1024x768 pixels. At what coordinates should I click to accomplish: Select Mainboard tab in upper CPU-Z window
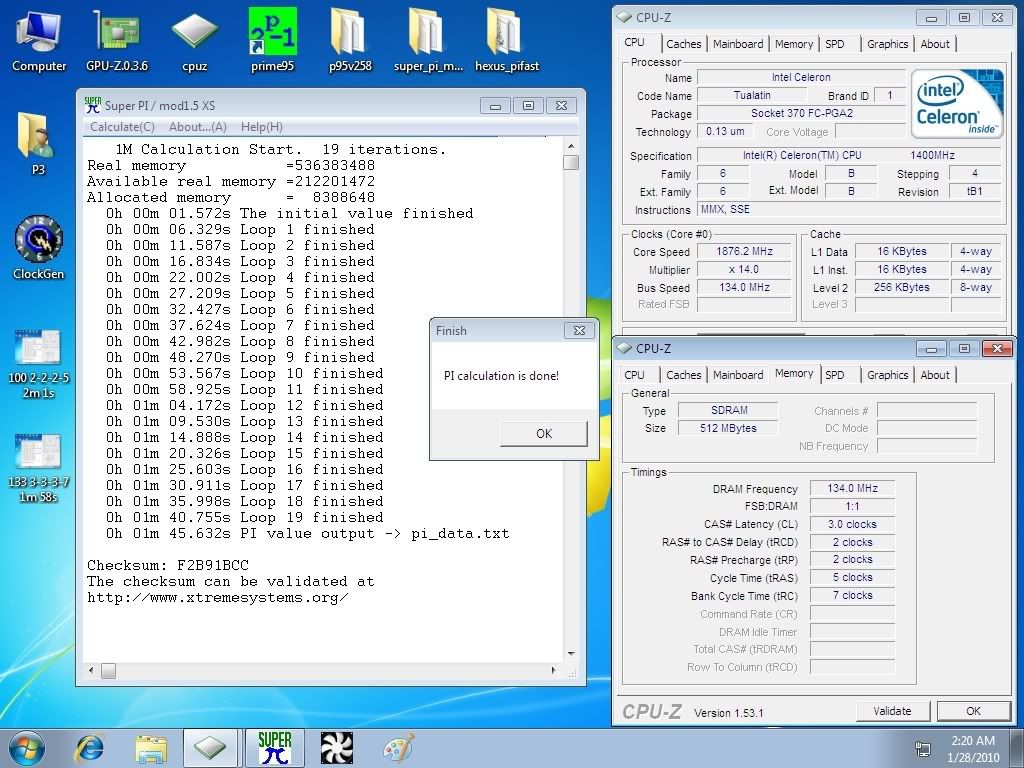738,44
